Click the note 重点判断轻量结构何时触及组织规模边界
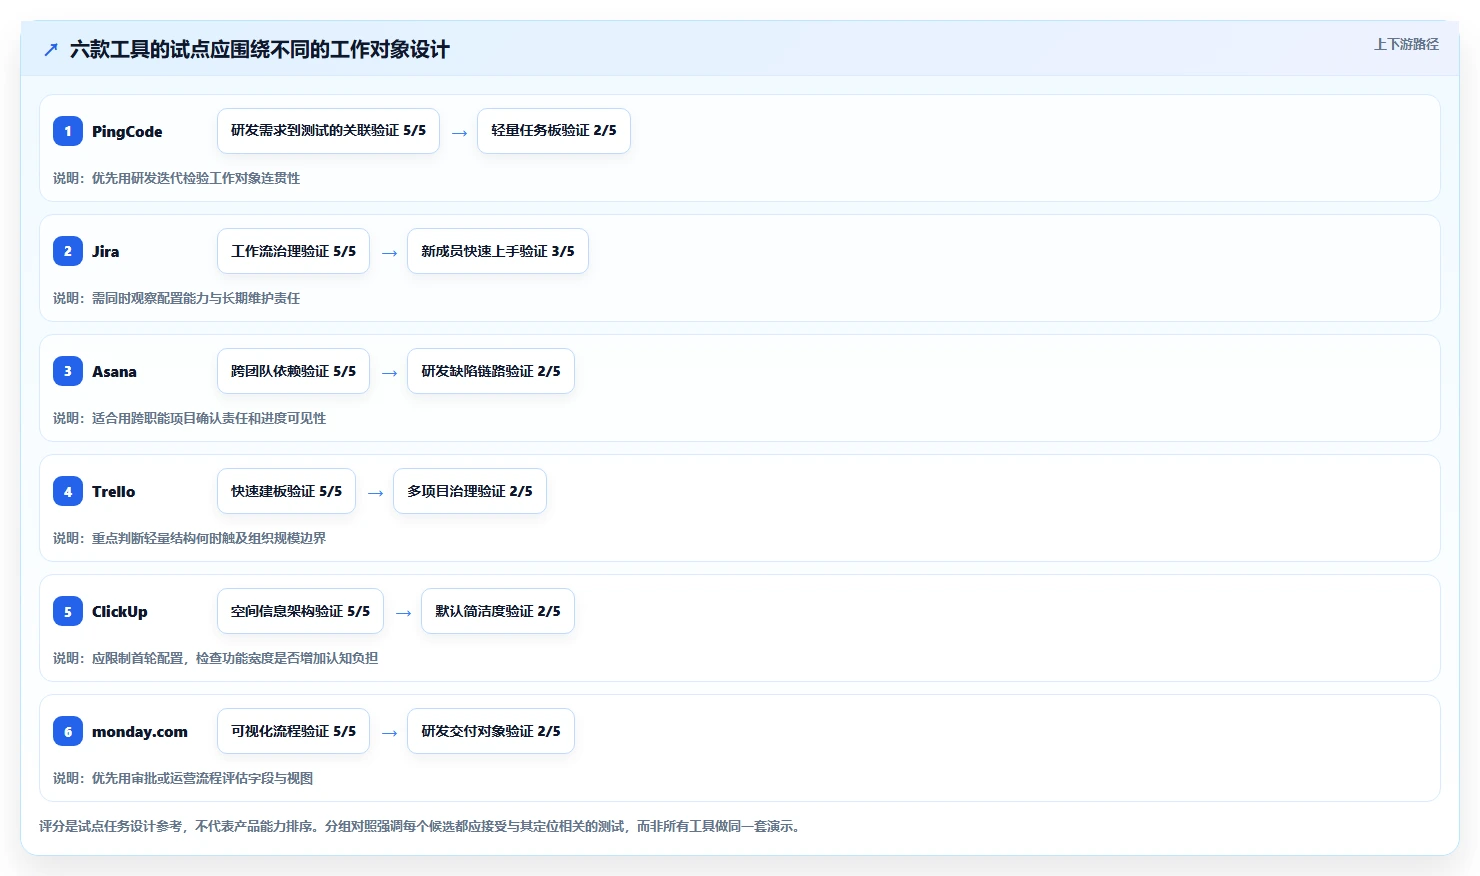Image resolution: width=1480 pixels, height=876 pixels. click(189, 538)
